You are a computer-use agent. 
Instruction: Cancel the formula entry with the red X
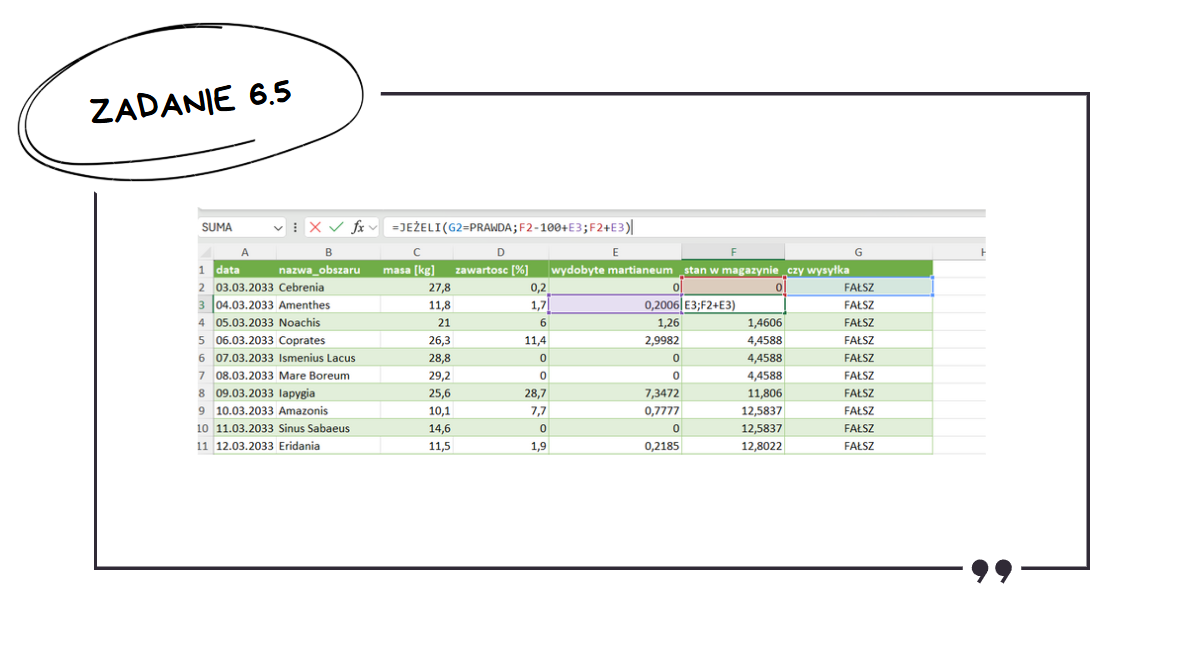(x=315, y=227)
